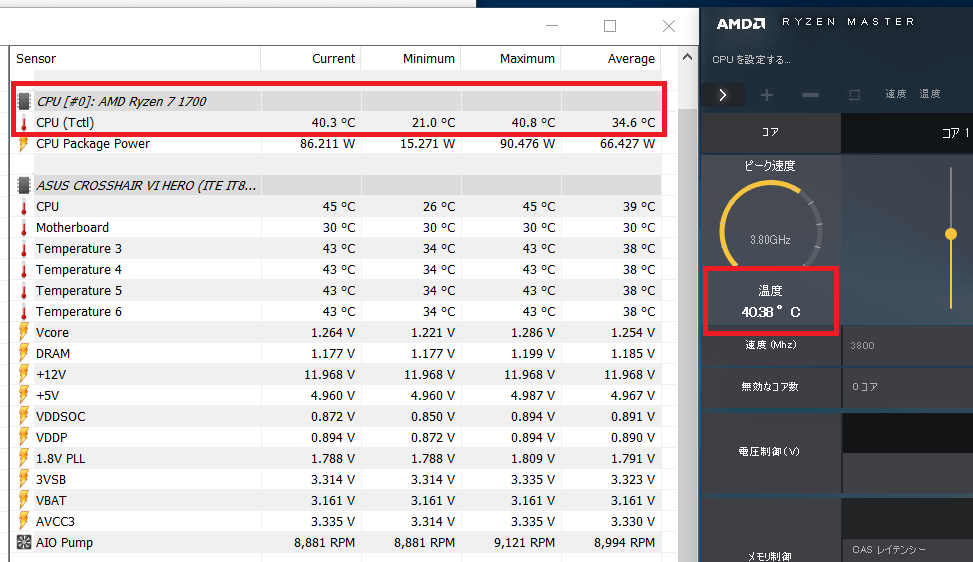The height and width of the screenshot is (562, 973).
Task: Select the Motherboard sensor row label
Action: click(x=73, y=228)
